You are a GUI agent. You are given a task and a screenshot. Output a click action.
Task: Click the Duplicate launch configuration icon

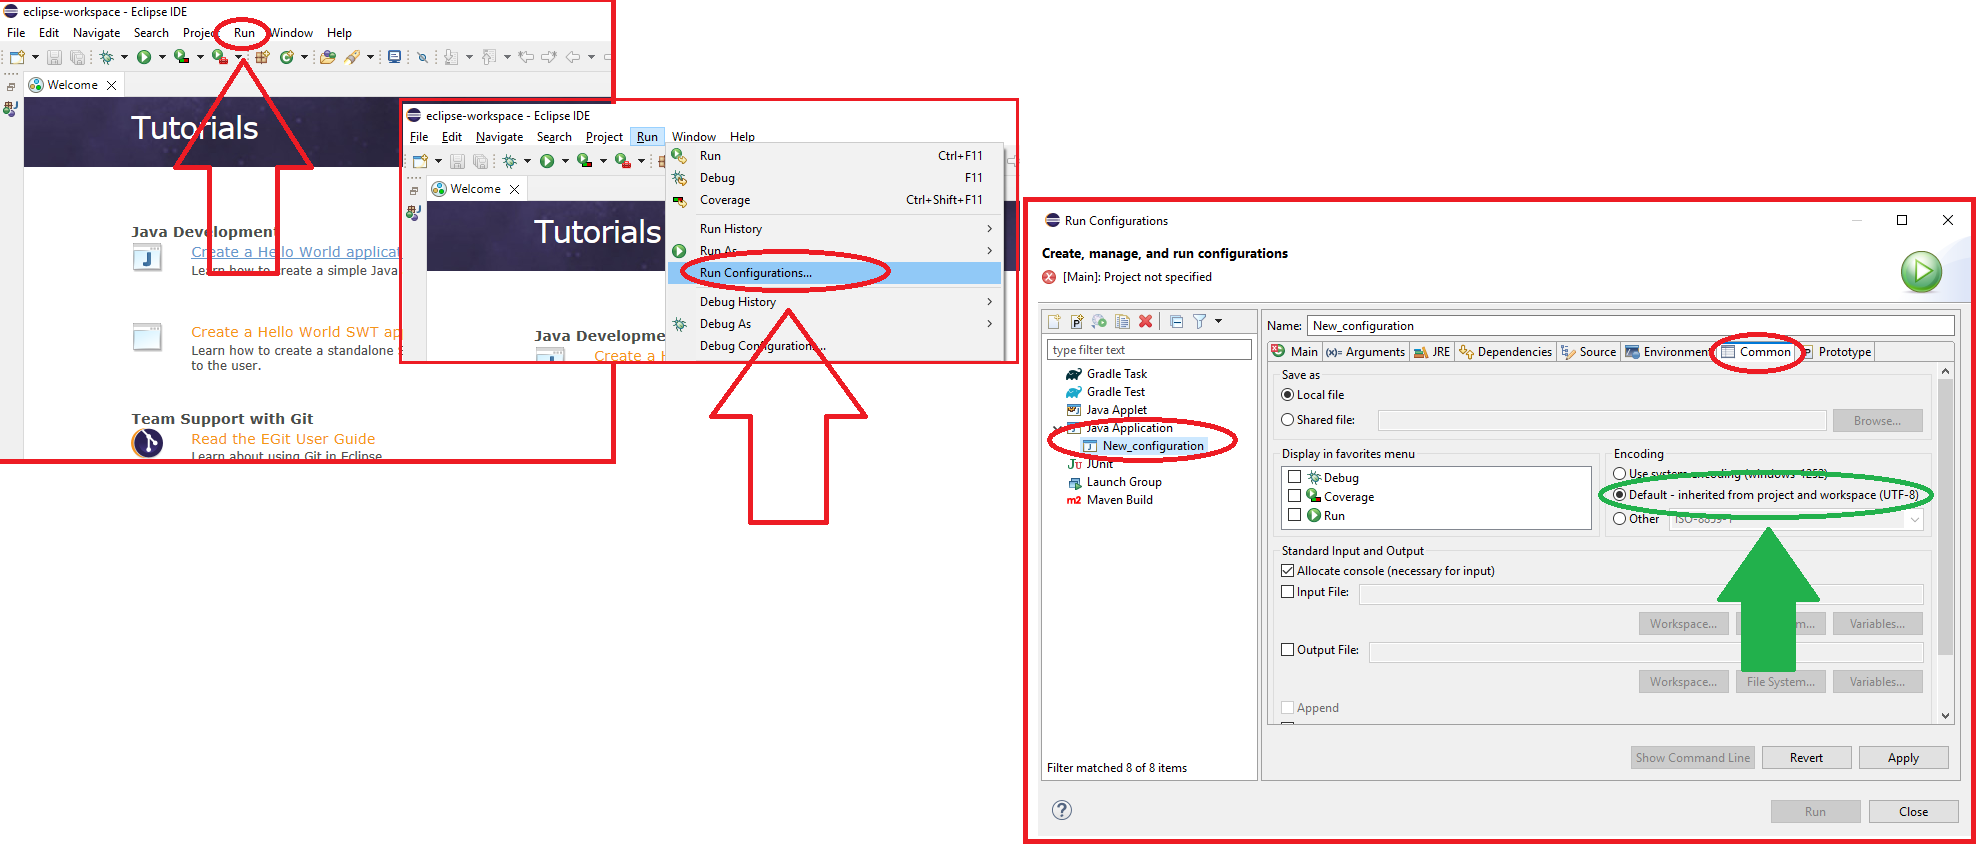[1123, 322]
